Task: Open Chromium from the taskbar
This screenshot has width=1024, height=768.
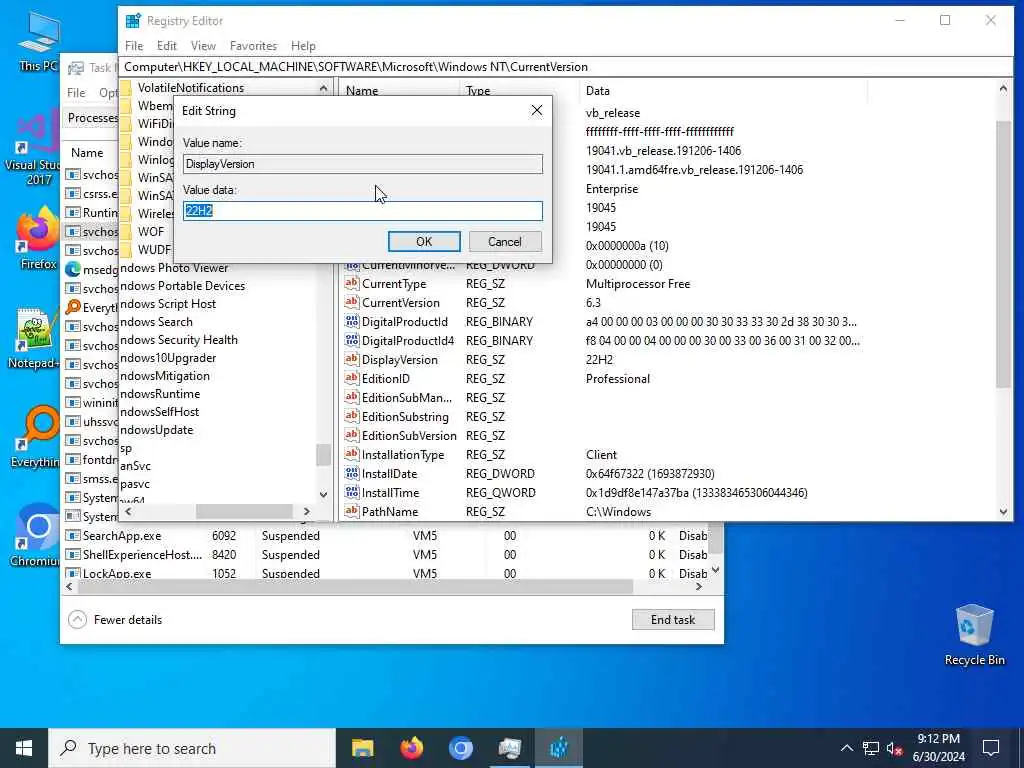Action: click(460, 748)
